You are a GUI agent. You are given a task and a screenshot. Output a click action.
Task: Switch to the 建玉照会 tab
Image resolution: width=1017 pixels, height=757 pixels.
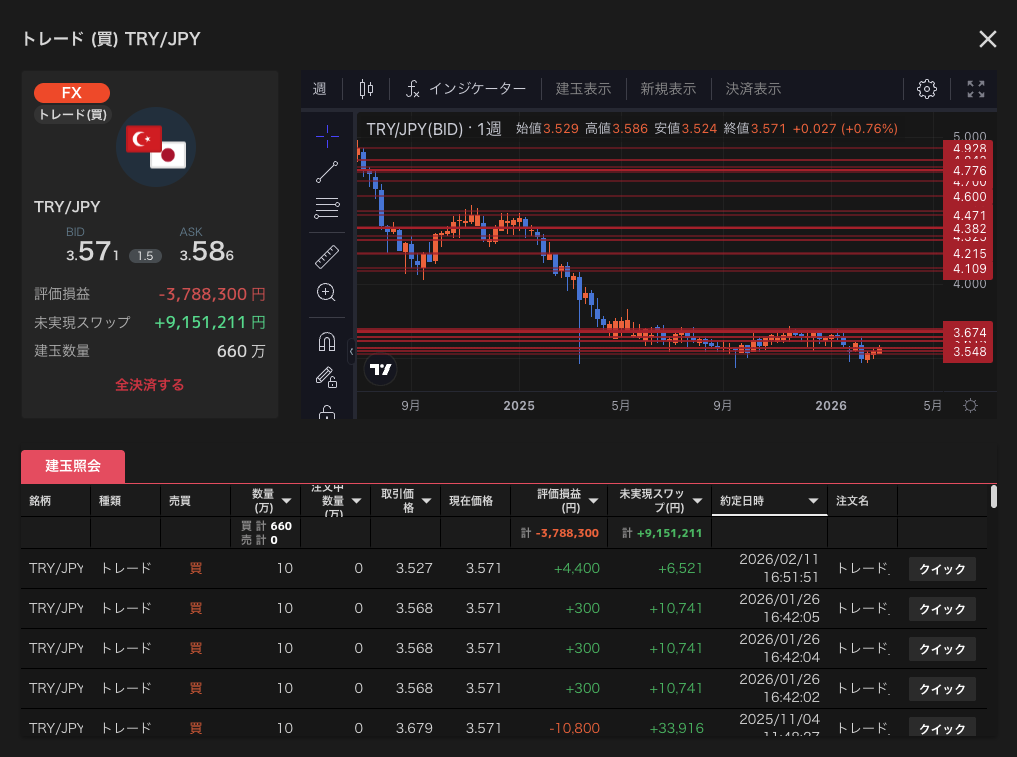(x=73, y=467)
